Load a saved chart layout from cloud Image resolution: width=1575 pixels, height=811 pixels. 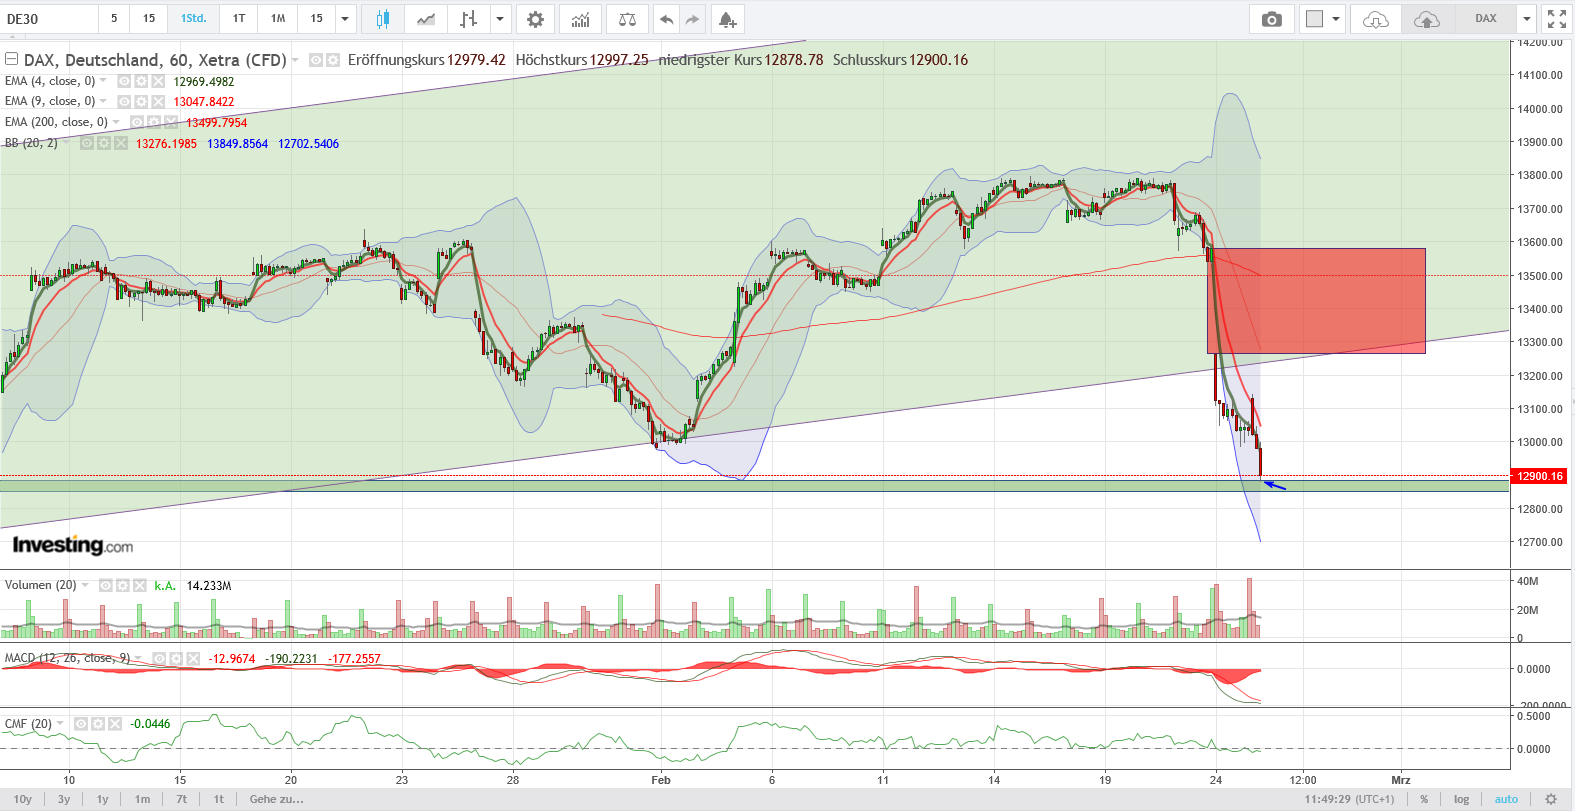[1376, 19]
